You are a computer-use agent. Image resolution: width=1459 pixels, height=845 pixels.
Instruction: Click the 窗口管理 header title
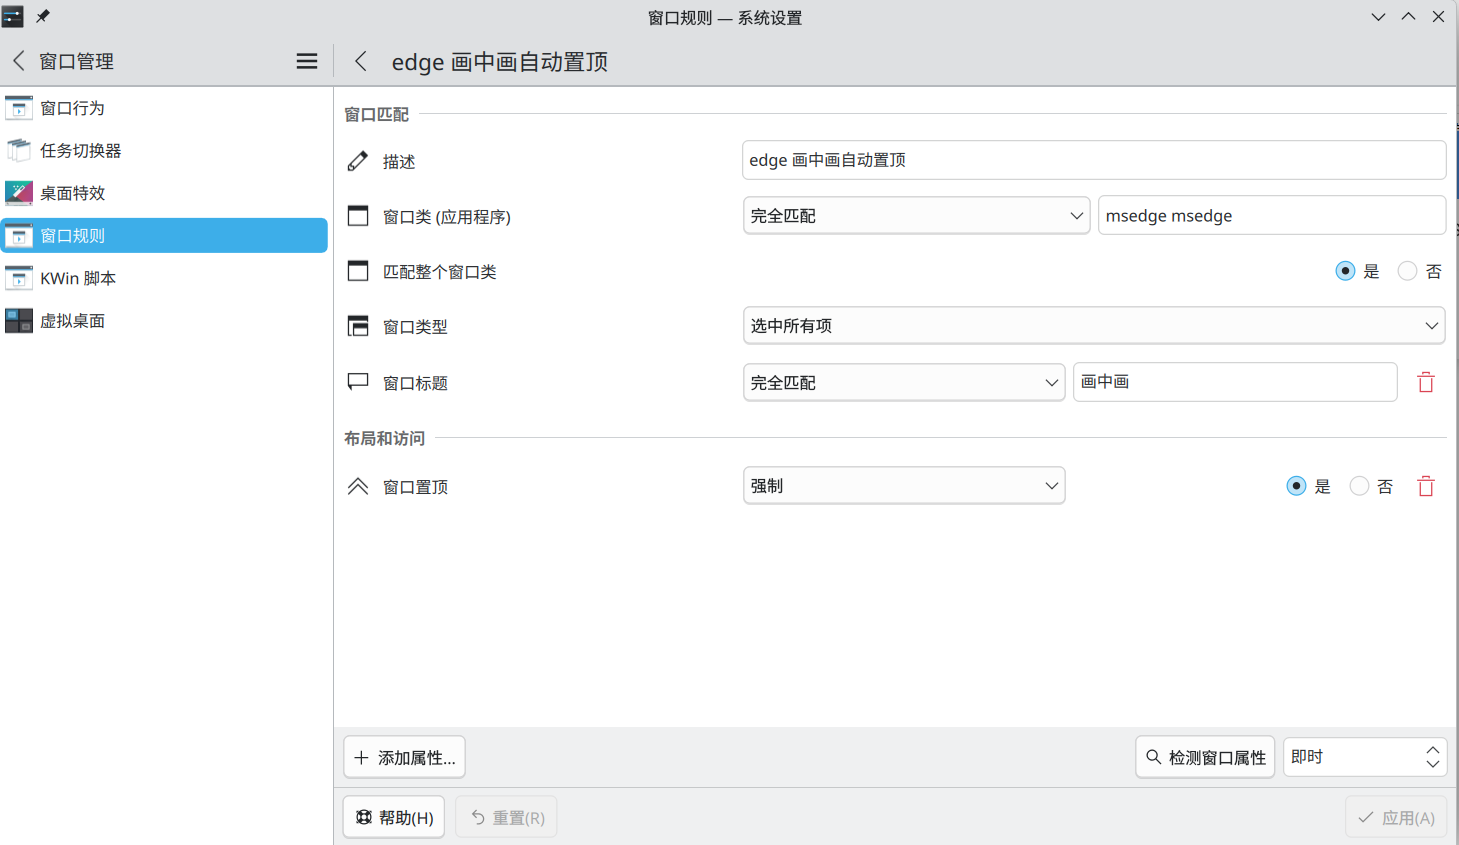77,61
